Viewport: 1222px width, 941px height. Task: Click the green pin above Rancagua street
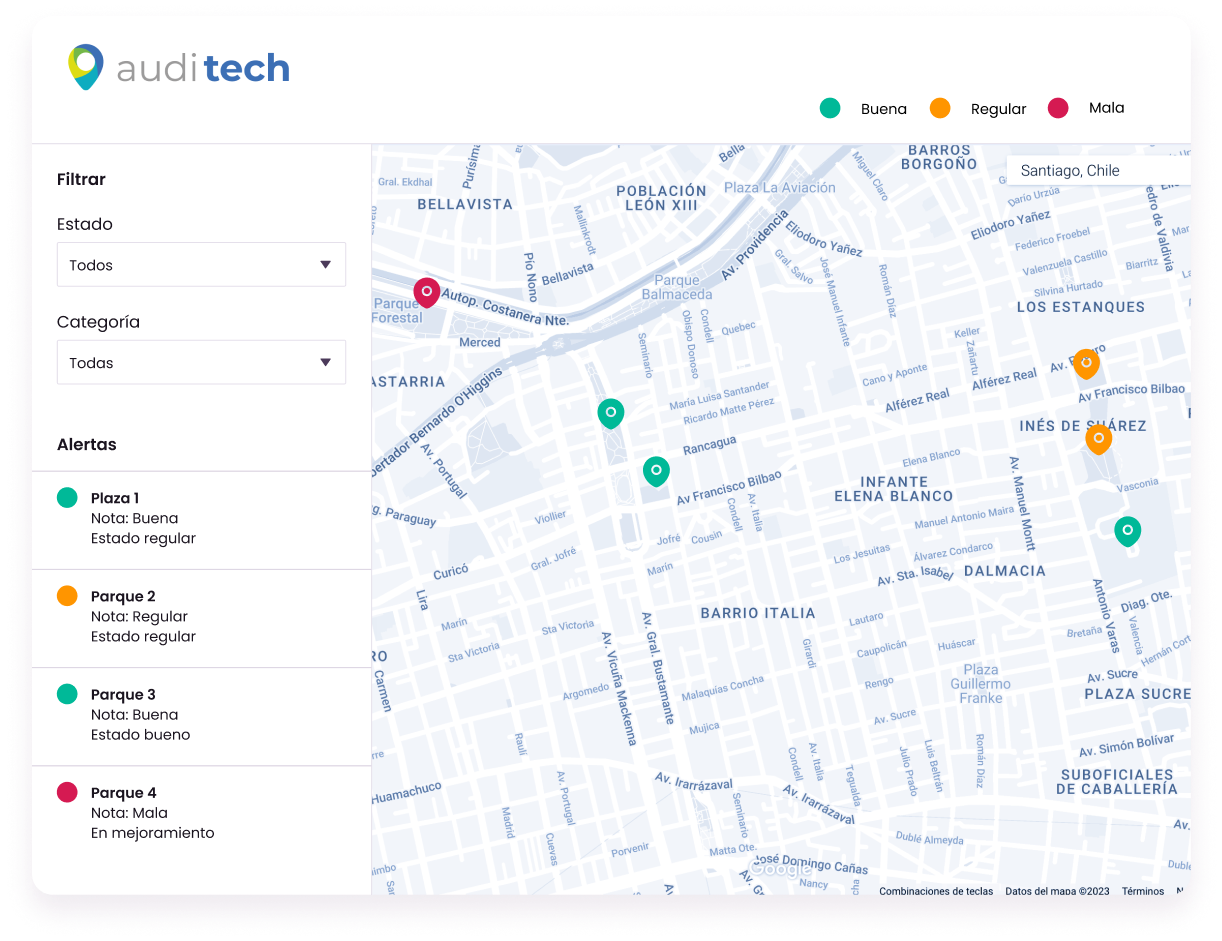coord(611,413)
